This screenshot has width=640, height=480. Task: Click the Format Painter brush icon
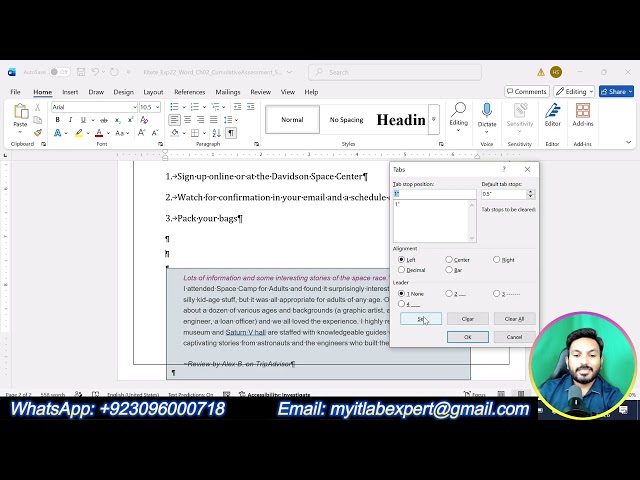pos(38,133)
